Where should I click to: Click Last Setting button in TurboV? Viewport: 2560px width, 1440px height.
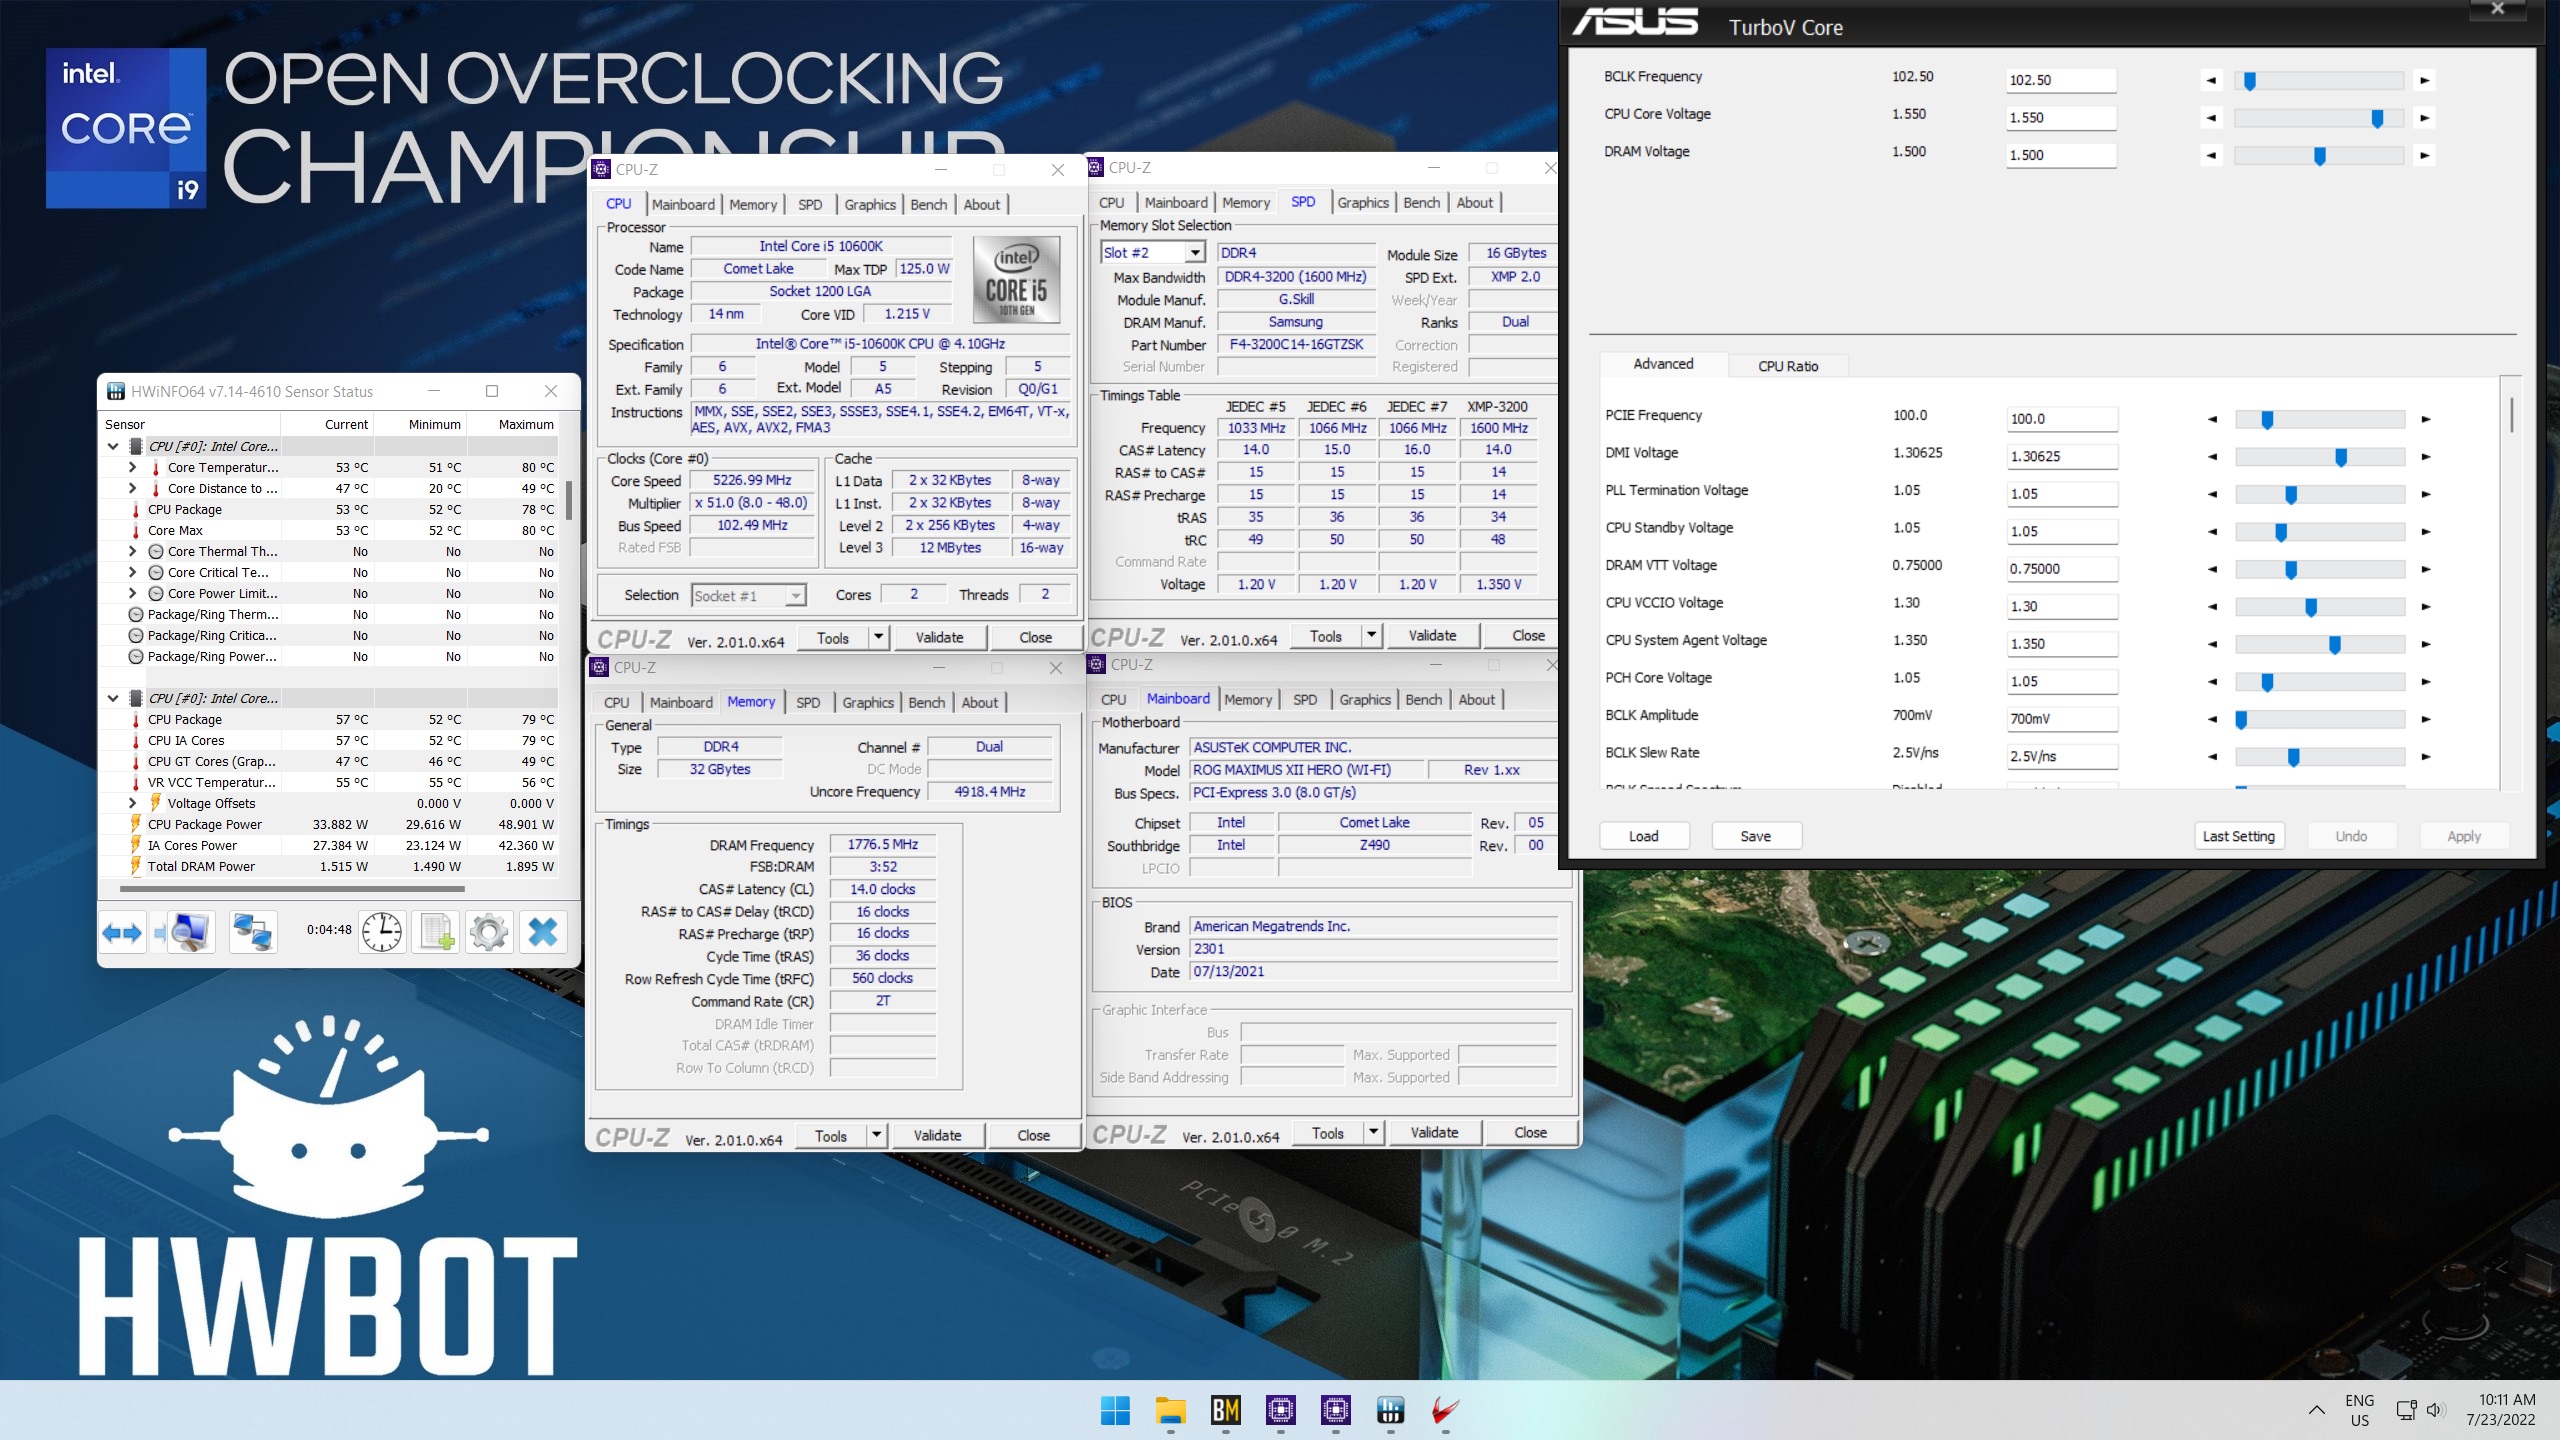click(x=2238, y=836)
